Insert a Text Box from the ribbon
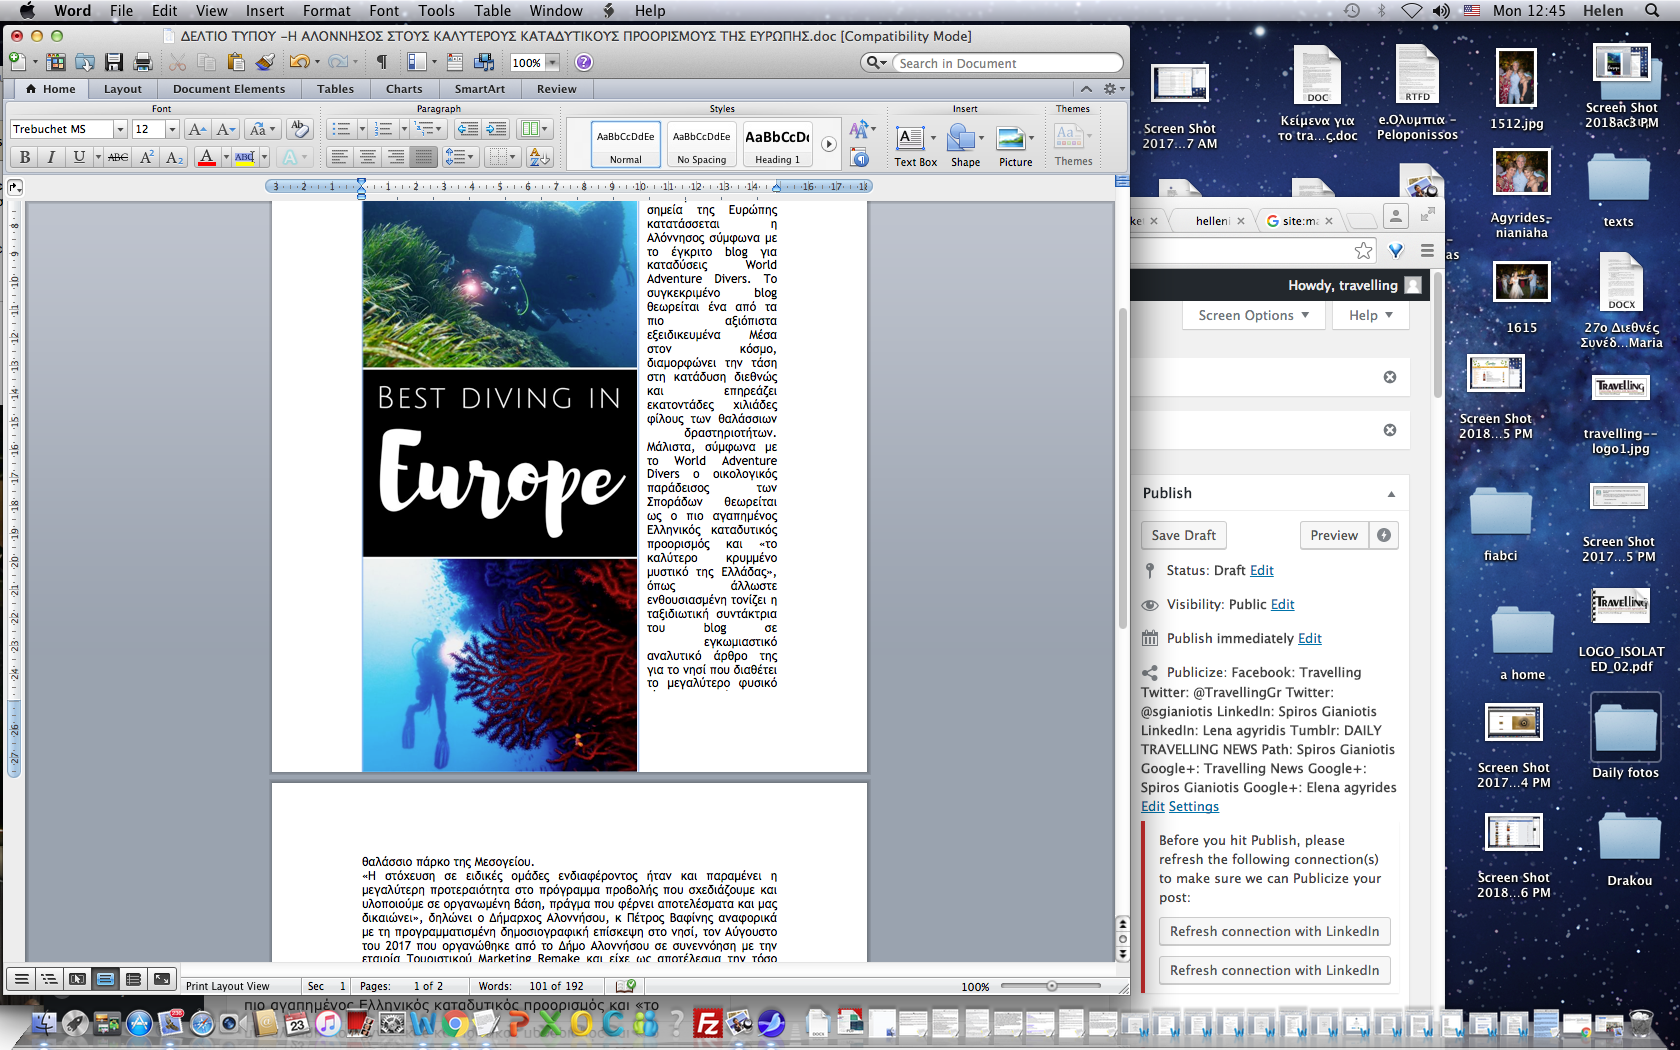 click(x=915, y=146)
